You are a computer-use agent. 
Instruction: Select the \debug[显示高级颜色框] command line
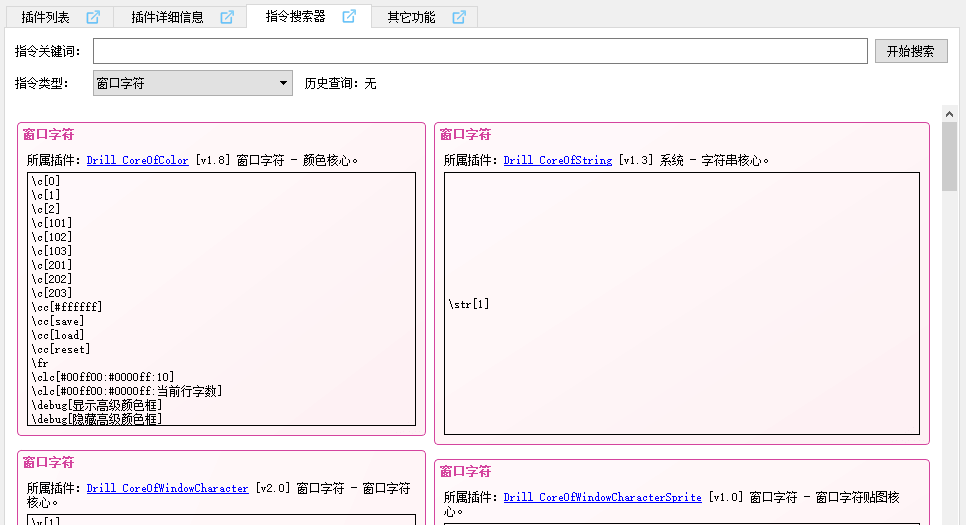(x=96, y=405)
